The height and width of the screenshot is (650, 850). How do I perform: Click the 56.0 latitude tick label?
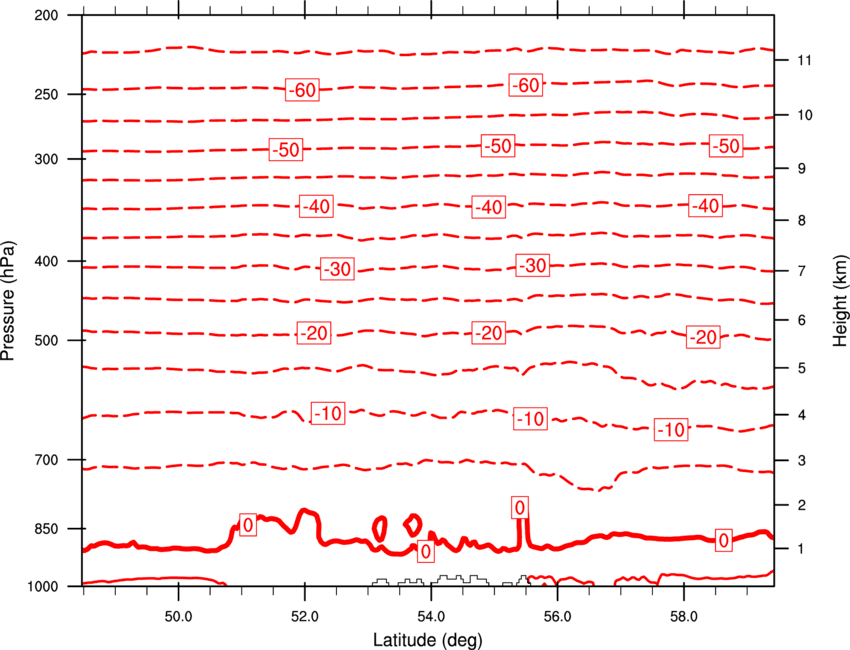tap(557, 617)
